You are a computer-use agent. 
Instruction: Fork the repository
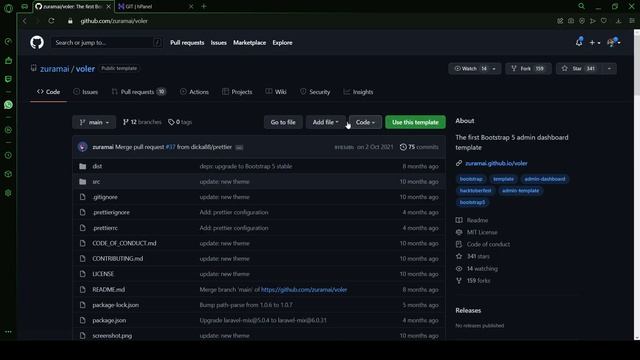click(x=528, y=69)
